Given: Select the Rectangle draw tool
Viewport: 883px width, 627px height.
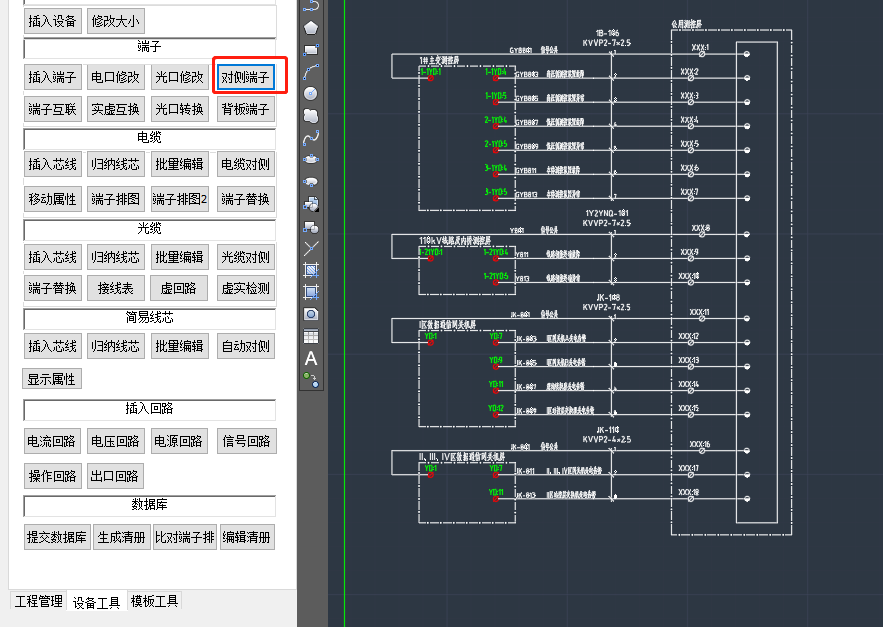Looking at the screenshot, I should click(311, 48).
